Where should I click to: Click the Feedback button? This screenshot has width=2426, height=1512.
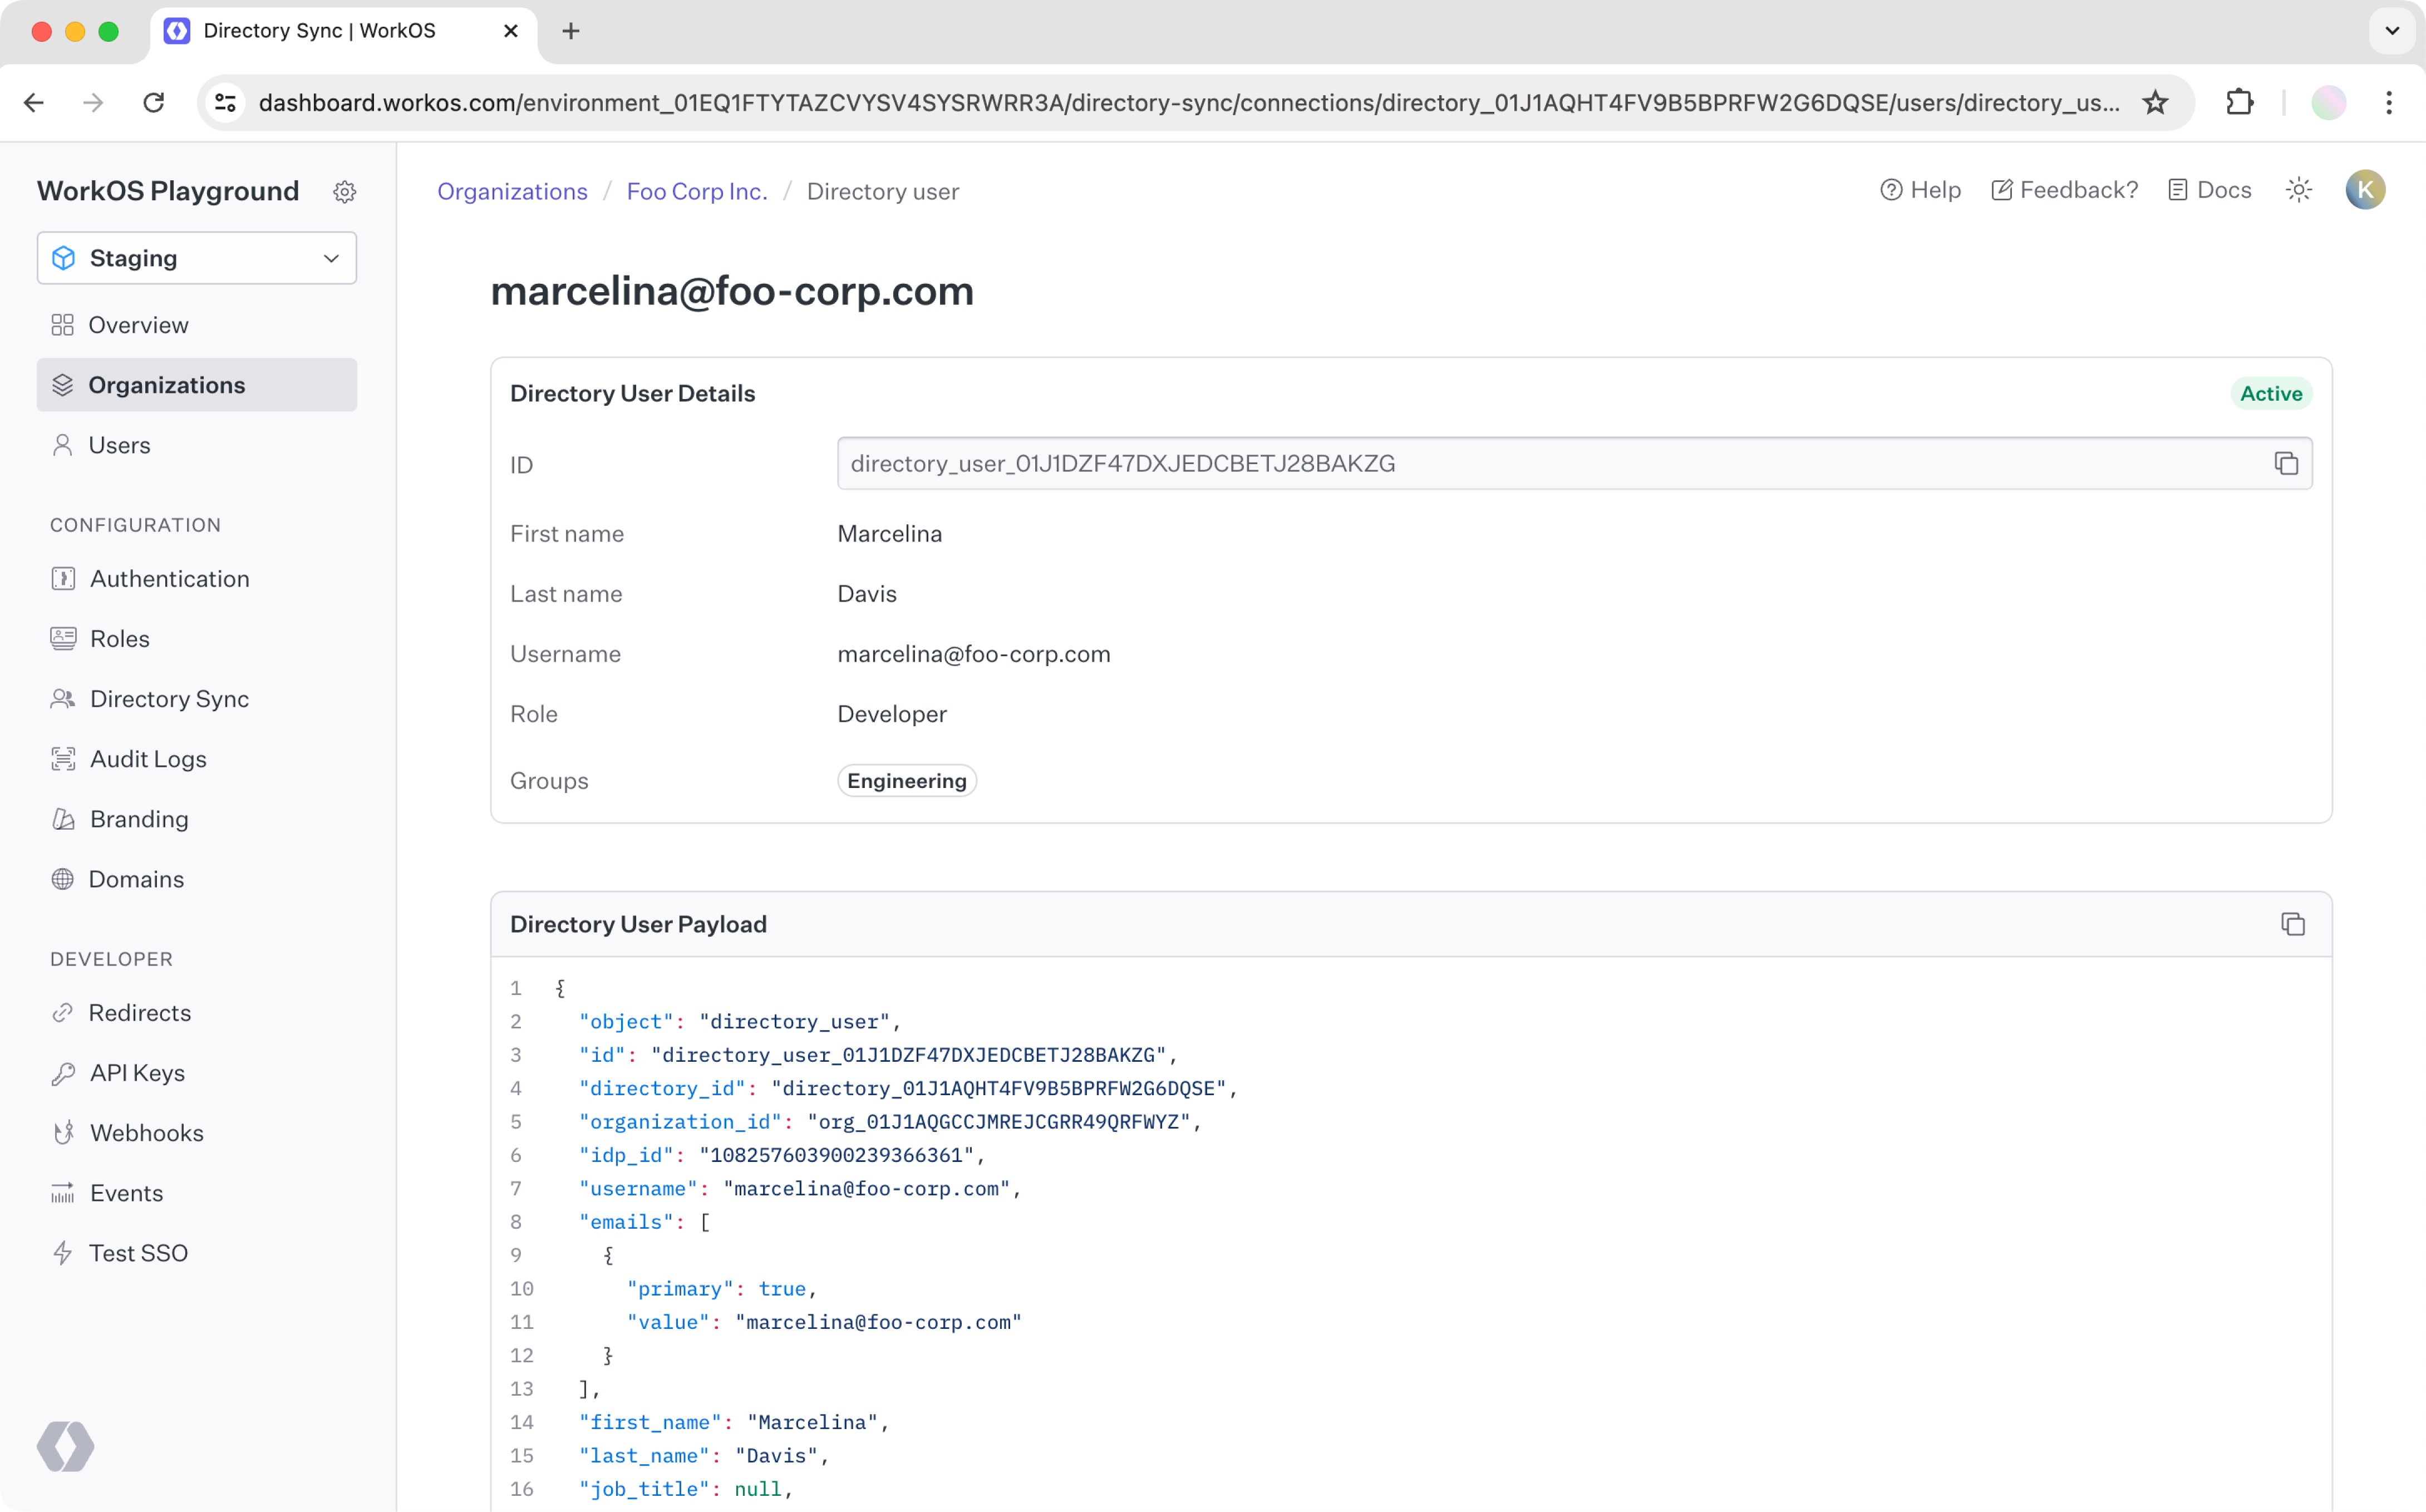2065,190
